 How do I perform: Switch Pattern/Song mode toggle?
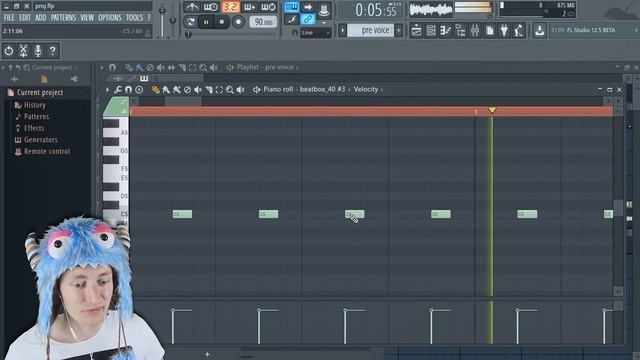[x=190, y=22]
